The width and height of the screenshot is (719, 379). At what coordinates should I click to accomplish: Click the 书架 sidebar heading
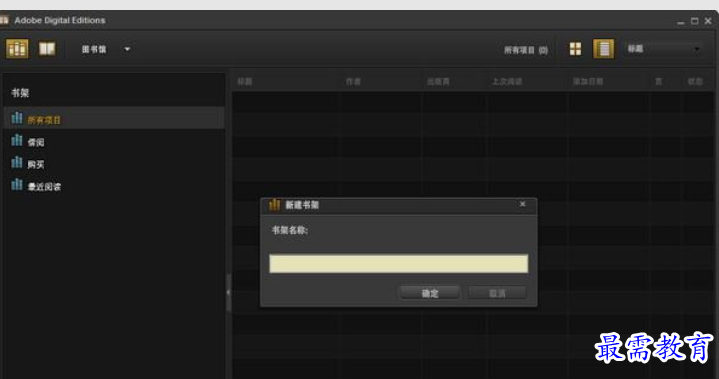(20, 93)
